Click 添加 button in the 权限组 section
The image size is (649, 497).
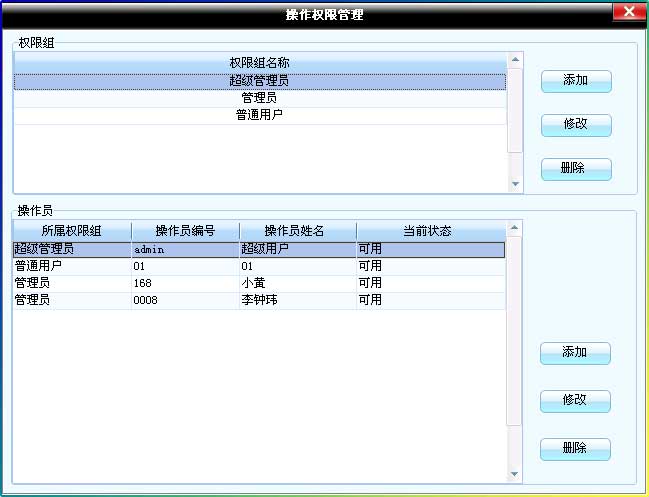[x=575, y=81]
